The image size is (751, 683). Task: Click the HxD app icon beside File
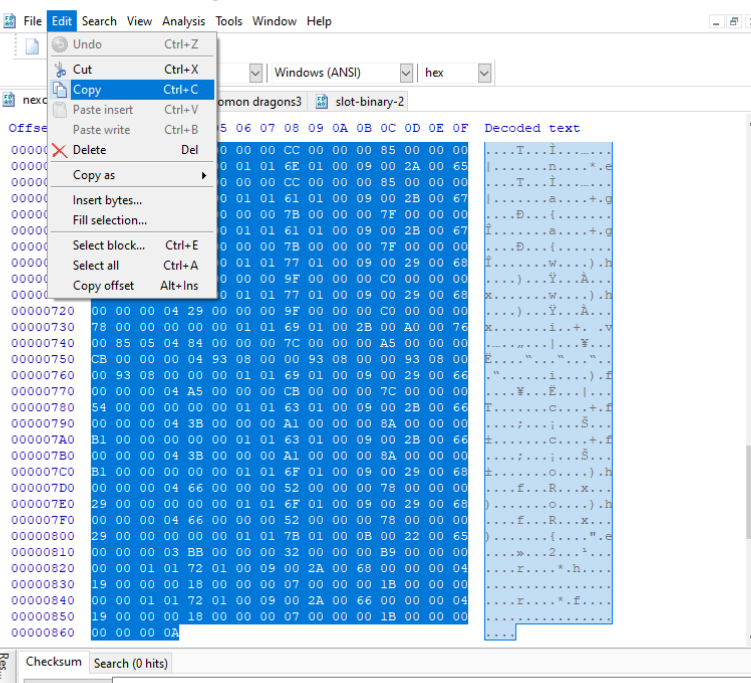(x=9, y=21)
